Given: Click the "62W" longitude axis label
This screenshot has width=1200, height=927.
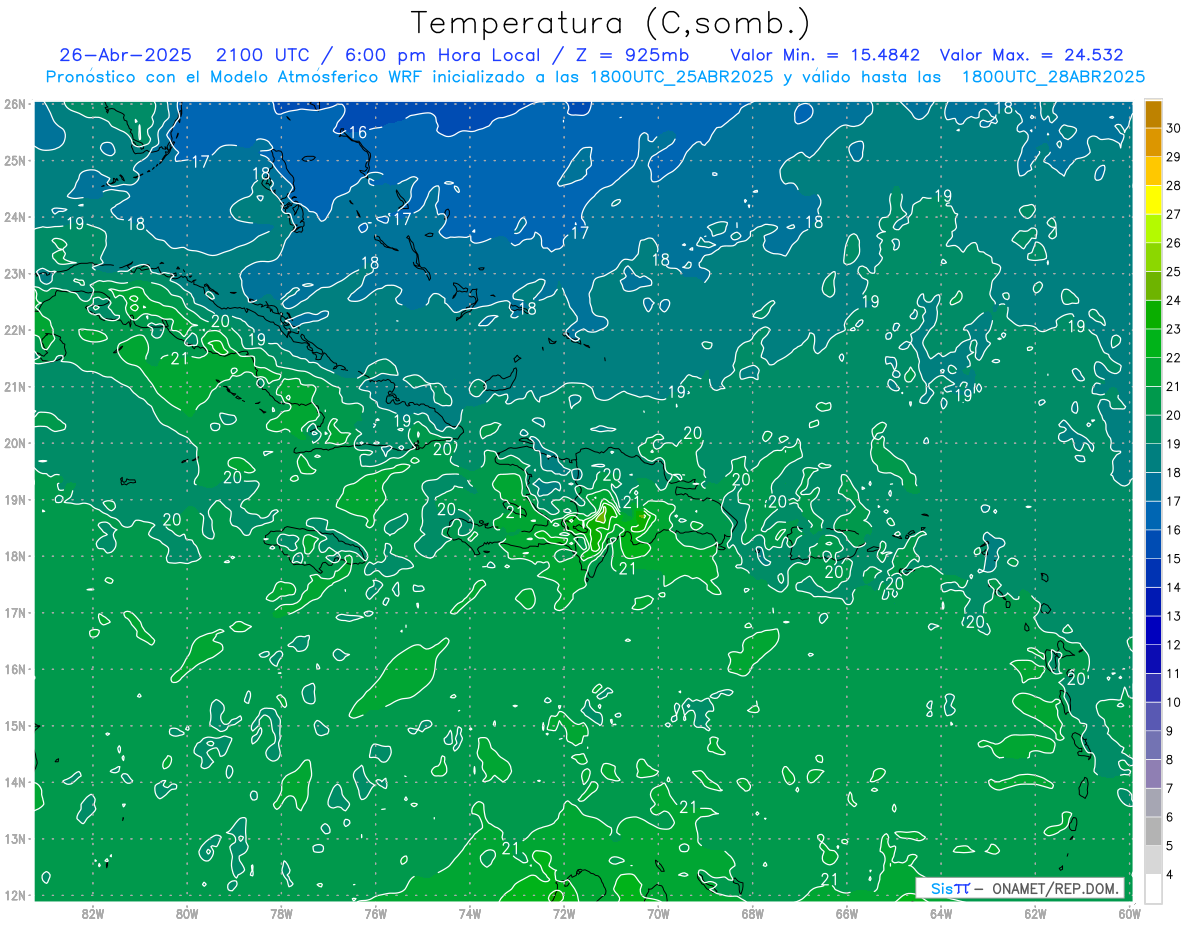Looking at the screenshot, I should pos(1035,912).
